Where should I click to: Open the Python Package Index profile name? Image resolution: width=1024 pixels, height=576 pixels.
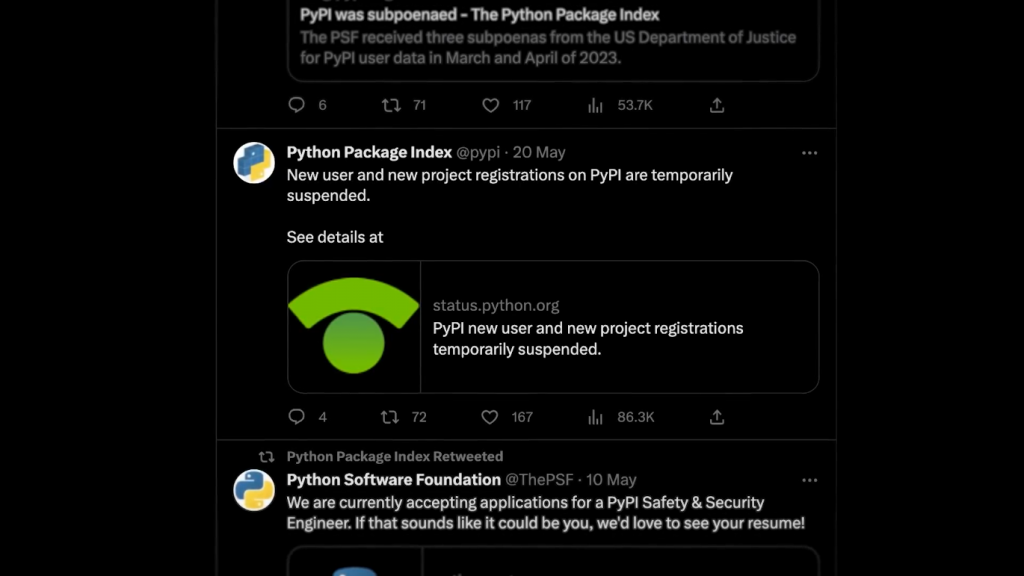click(369, 152)
